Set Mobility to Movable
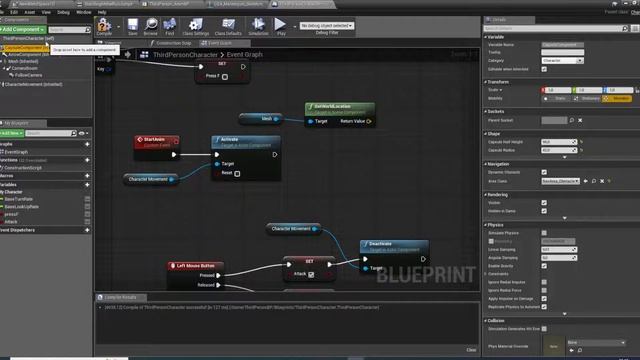Viewport: 640px width, 360px height. pyautogui.click(x=617, y=98)
